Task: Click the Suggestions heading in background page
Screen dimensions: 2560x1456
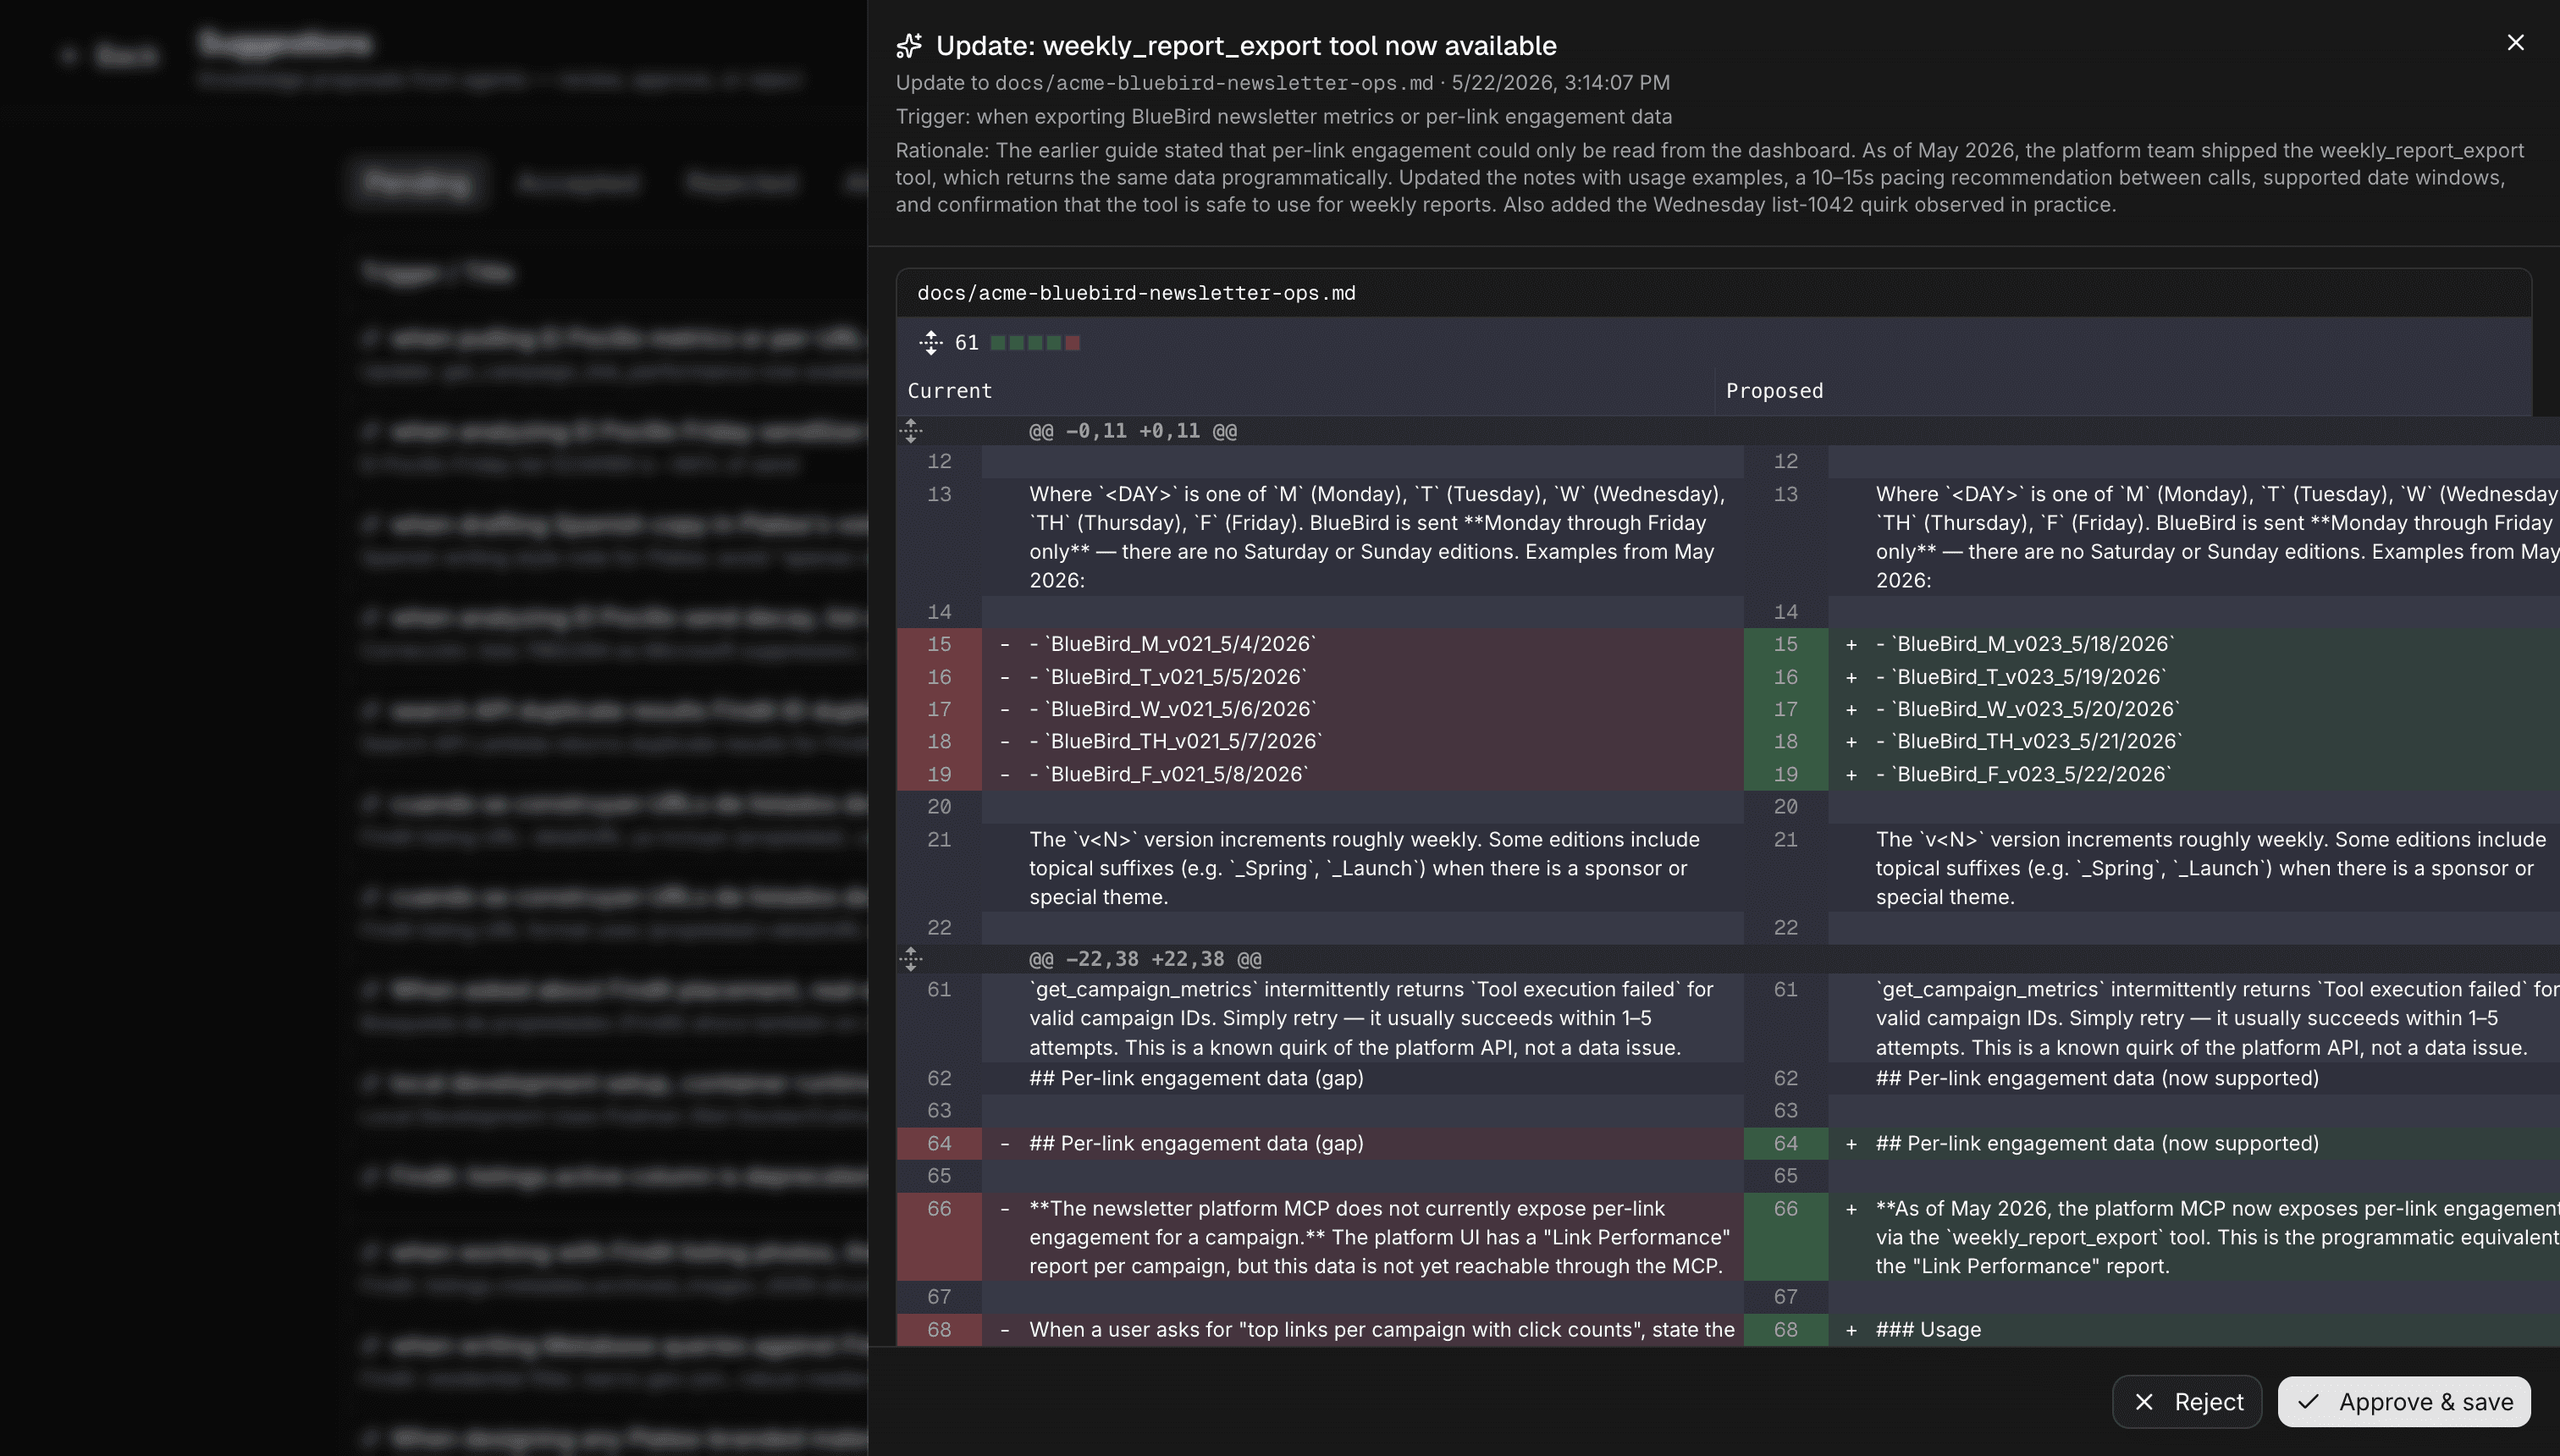Action: point(285,43)
